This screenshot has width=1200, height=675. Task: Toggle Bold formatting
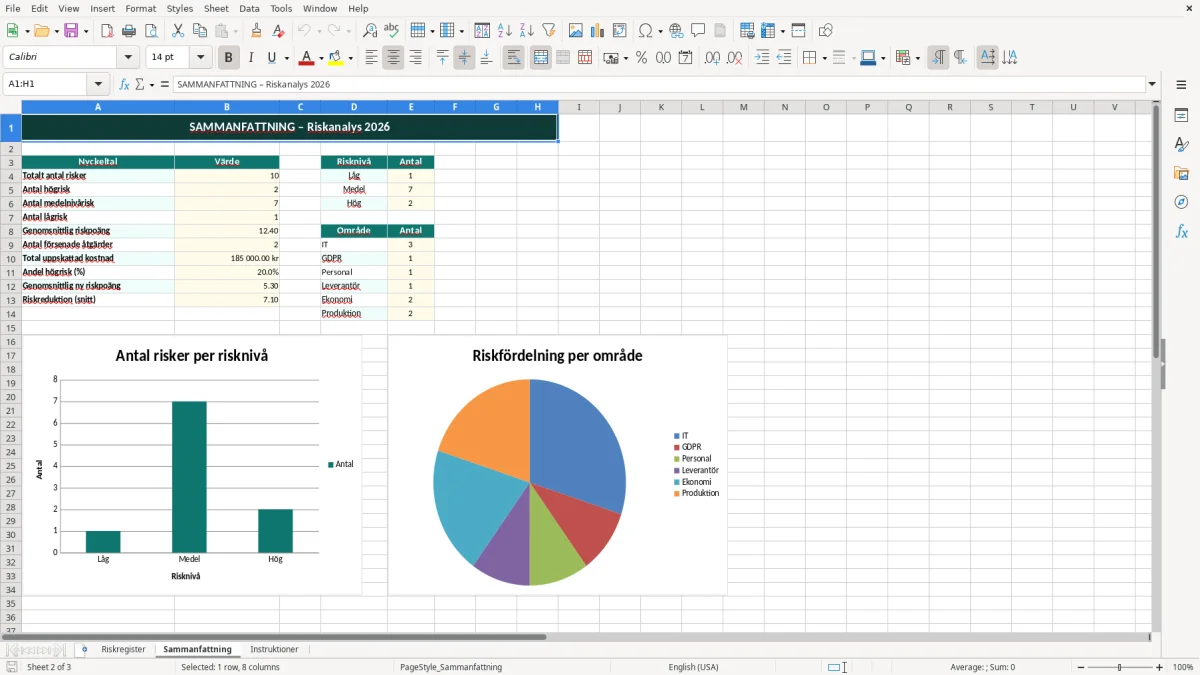tap(229, 58)
